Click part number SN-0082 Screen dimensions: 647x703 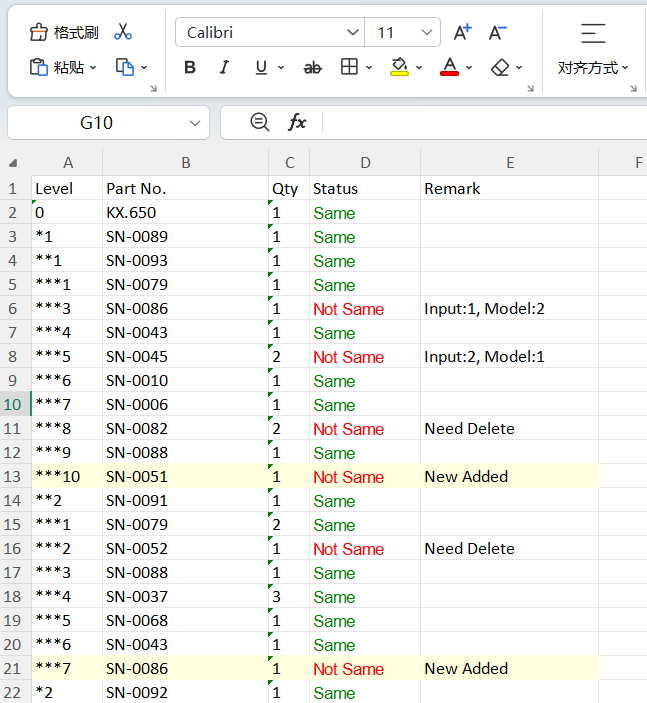(186, 429)
